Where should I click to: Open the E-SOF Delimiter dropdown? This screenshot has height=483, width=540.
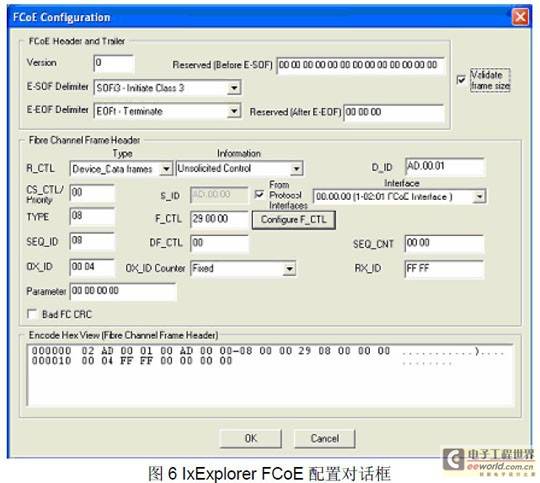(234, 88)
